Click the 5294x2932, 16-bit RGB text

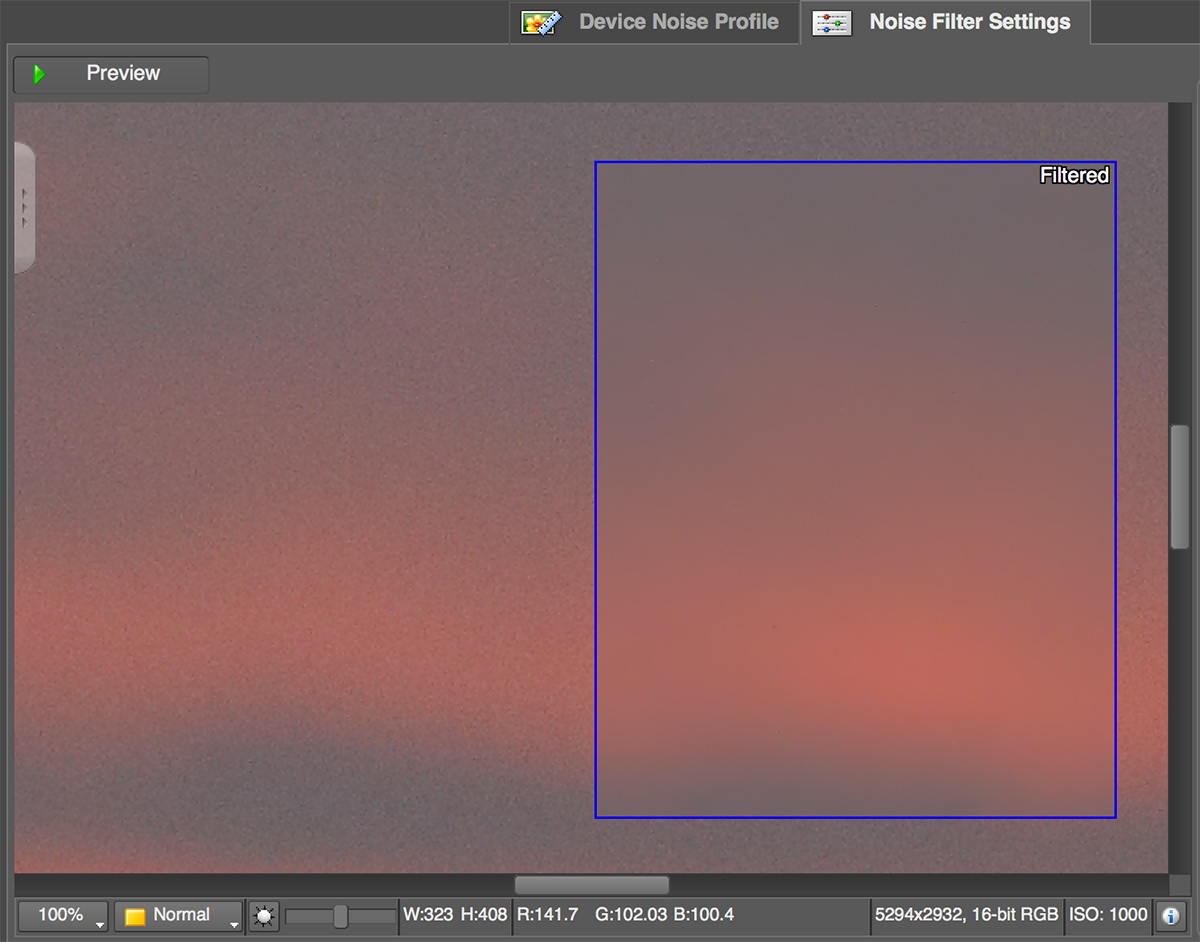coord(966,915)
